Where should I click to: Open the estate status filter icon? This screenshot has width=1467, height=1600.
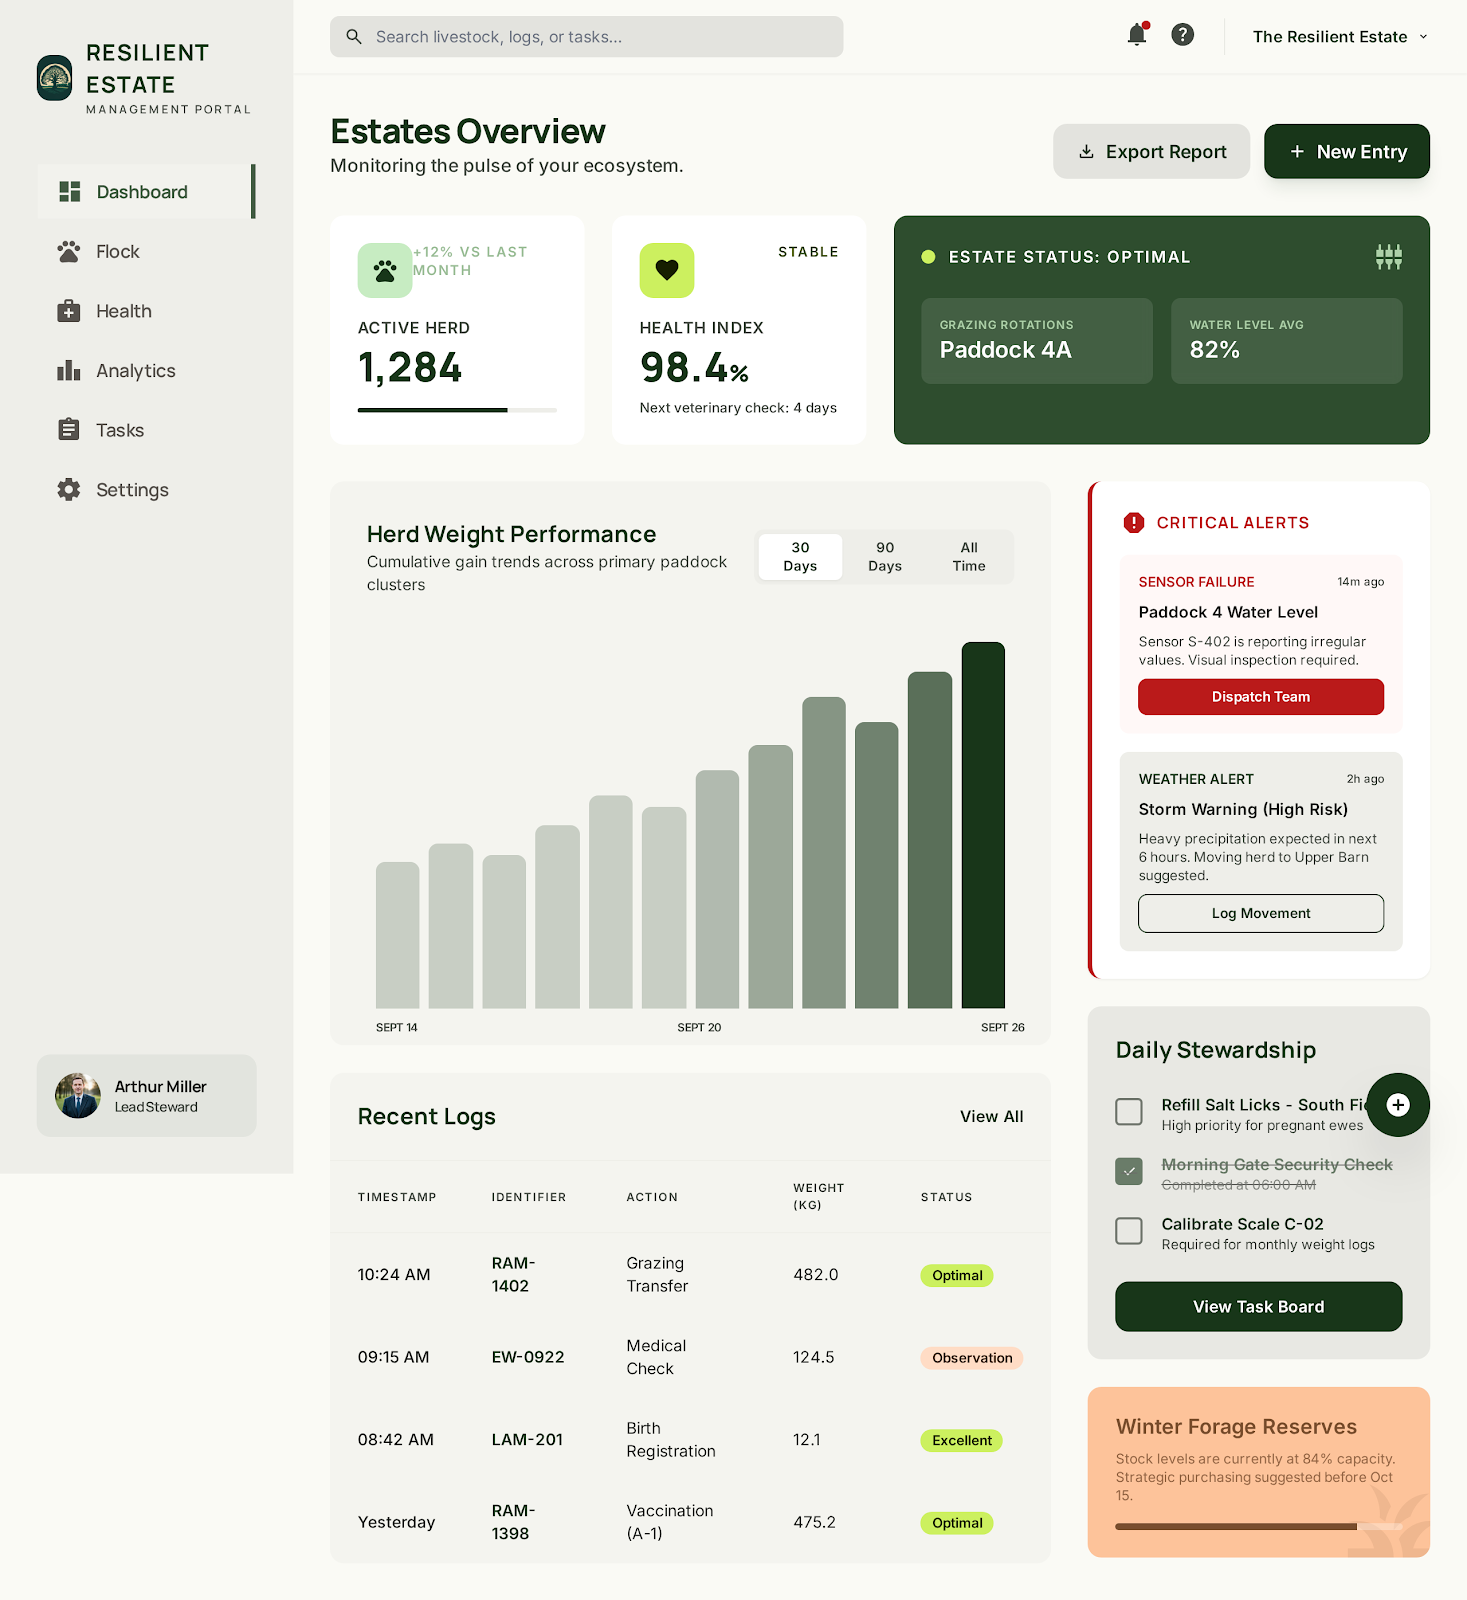point(1388,257)
